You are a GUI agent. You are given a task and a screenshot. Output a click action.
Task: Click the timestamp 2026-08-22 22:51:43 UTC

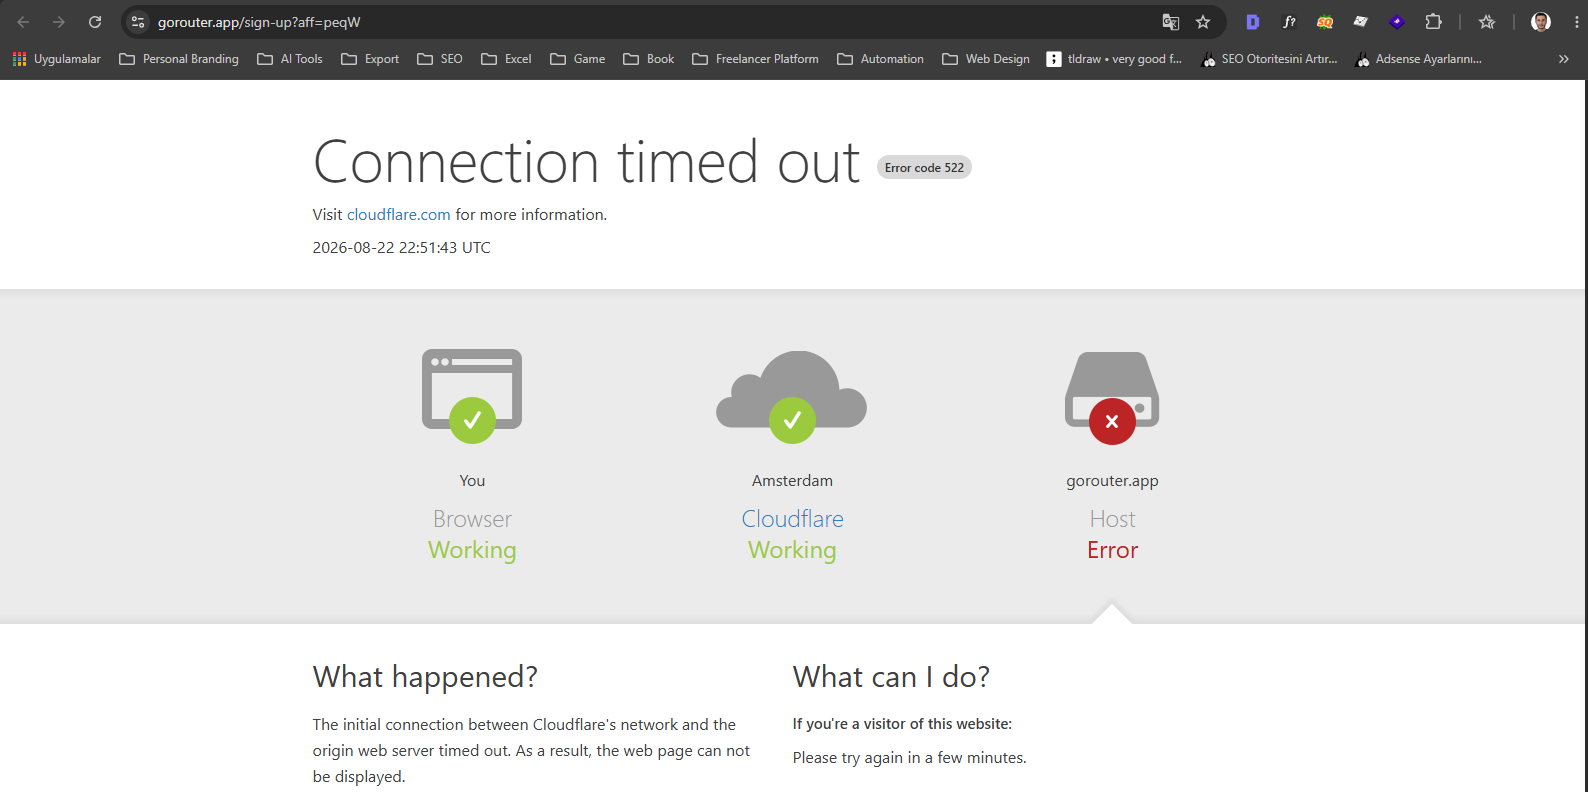pos(401,248)
